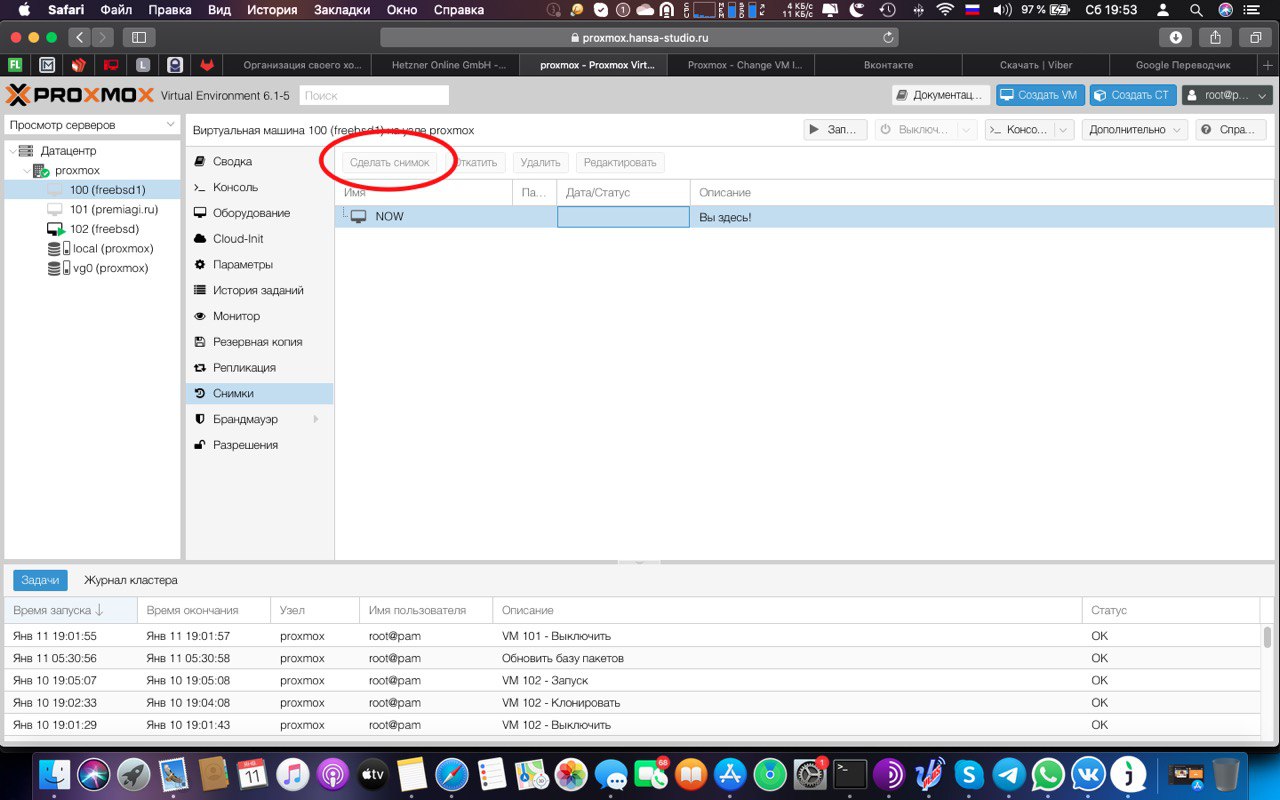The height and width of the screenshot is (800, 1280).
Task: Collapse the Датацентр tree node
Action: pos(11,151)
